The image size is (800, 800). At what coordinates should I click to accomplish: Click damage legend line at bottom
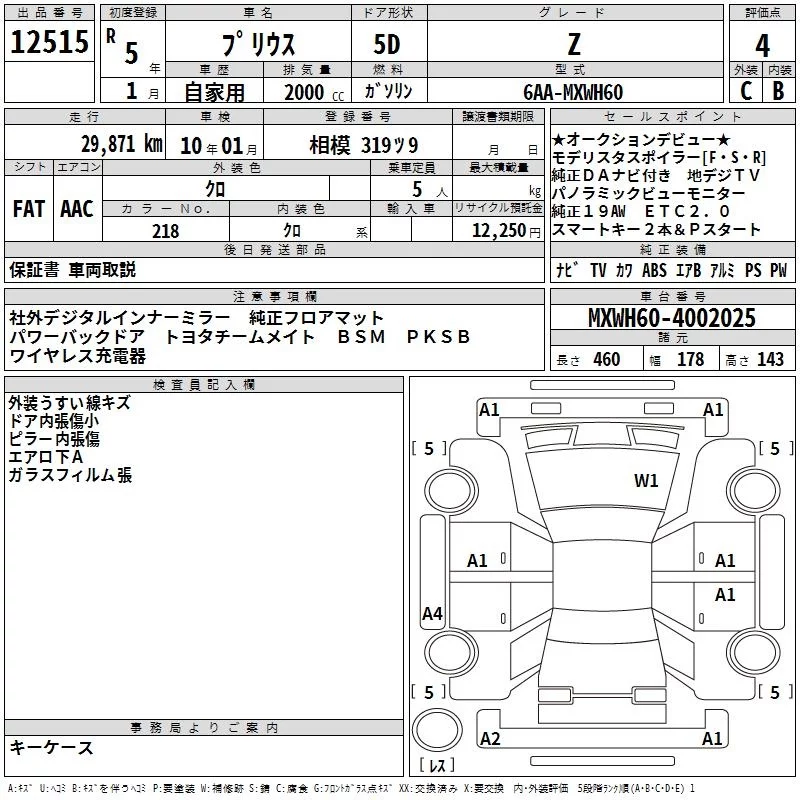[351, 789]
